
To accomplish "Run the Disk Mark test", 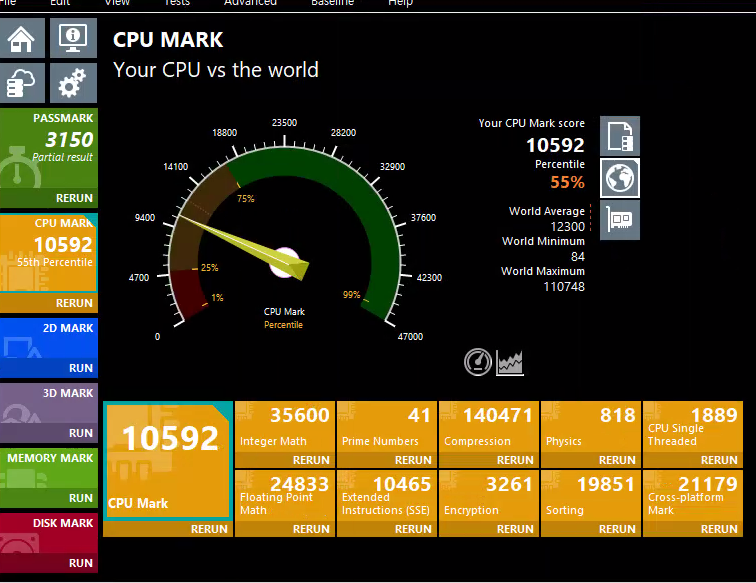I will click(81, 563).
